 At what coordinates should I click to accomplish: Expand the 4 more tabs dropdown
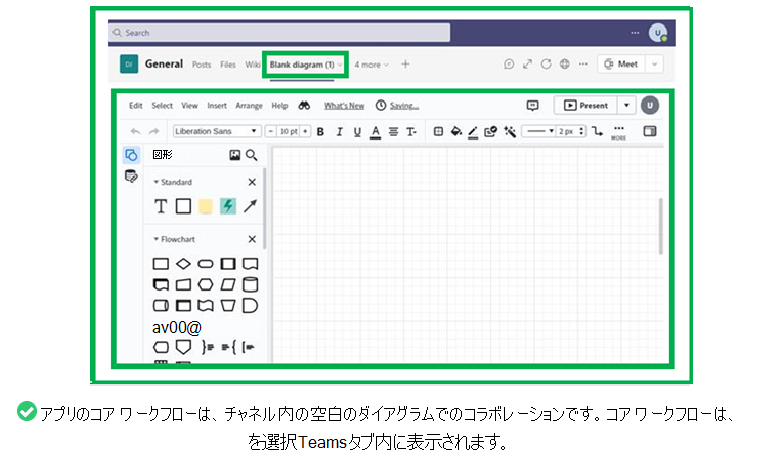(x=371, y=65)
